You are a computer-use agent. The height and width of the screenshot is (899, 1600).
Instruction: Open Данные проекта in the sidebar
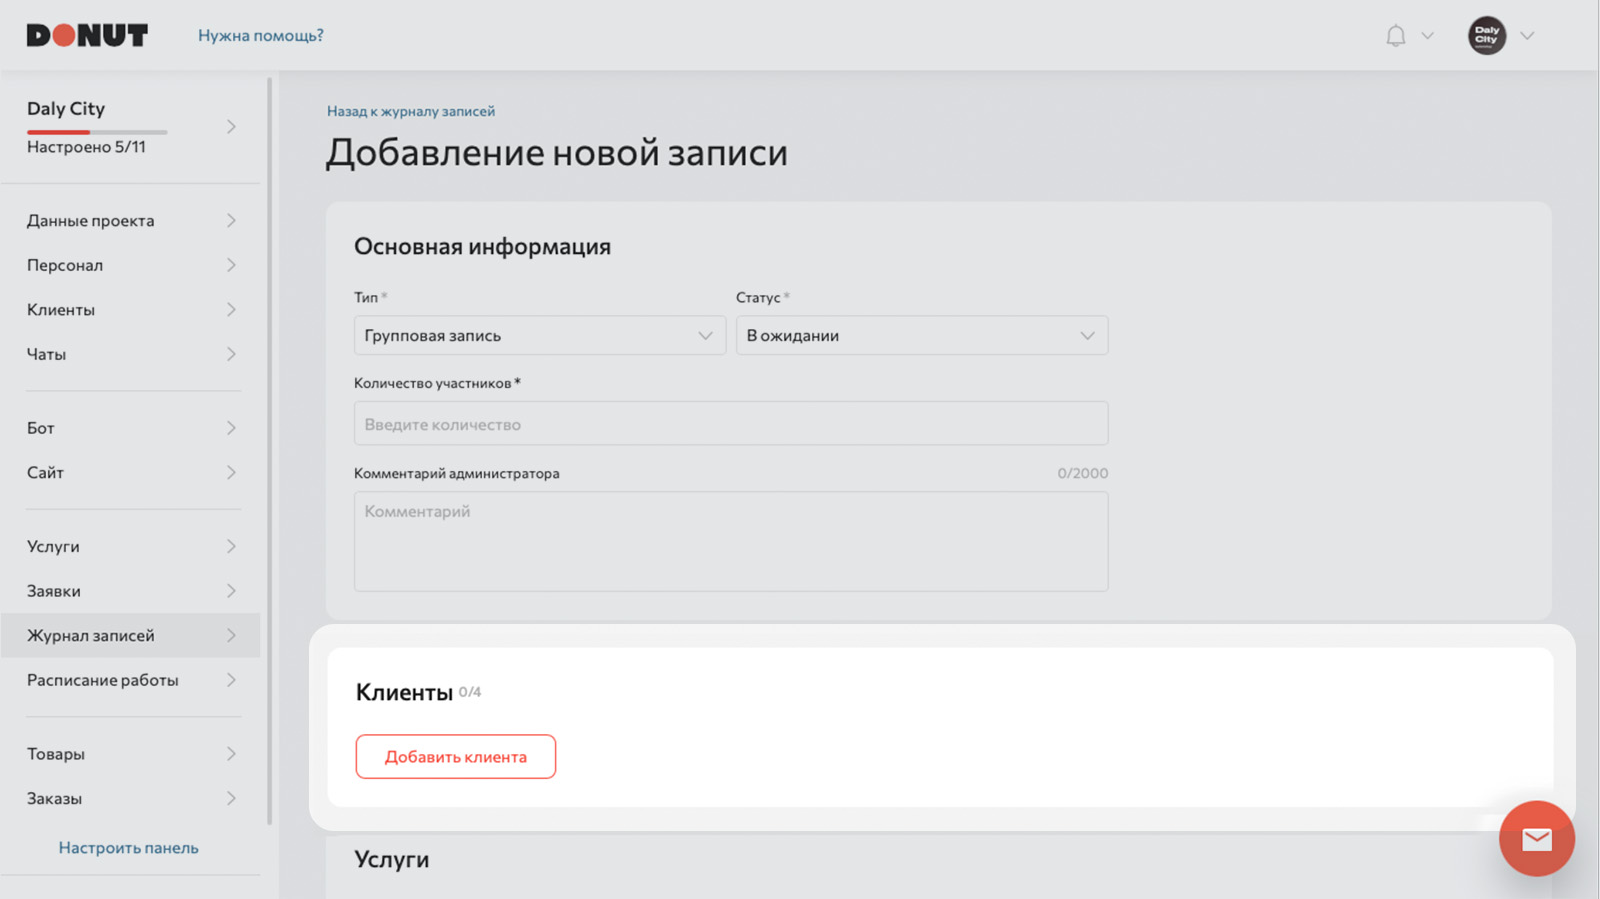(131, 220)
